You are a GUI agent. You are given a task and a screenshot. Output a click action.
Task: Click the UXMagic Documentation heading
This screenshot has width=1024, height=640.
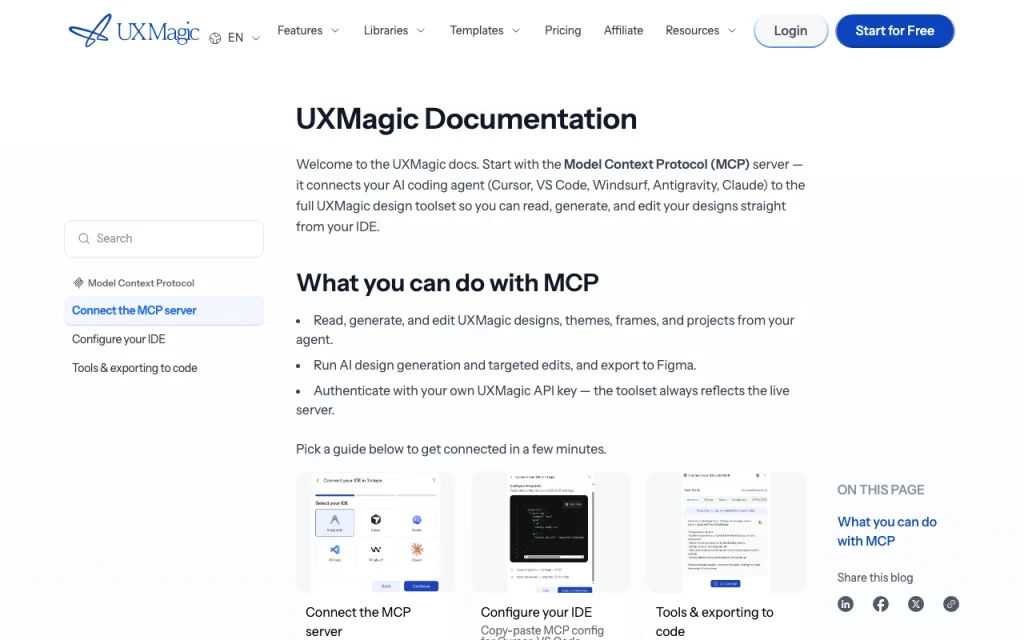466,119
